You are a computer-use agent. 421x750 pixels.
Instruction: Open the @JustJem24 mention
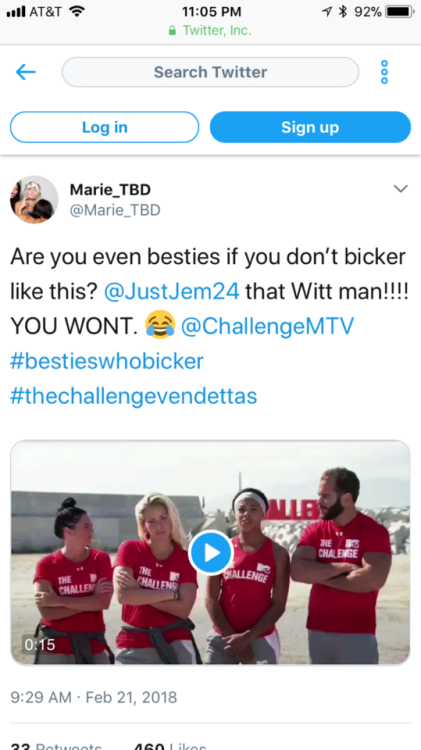(172, 291)
